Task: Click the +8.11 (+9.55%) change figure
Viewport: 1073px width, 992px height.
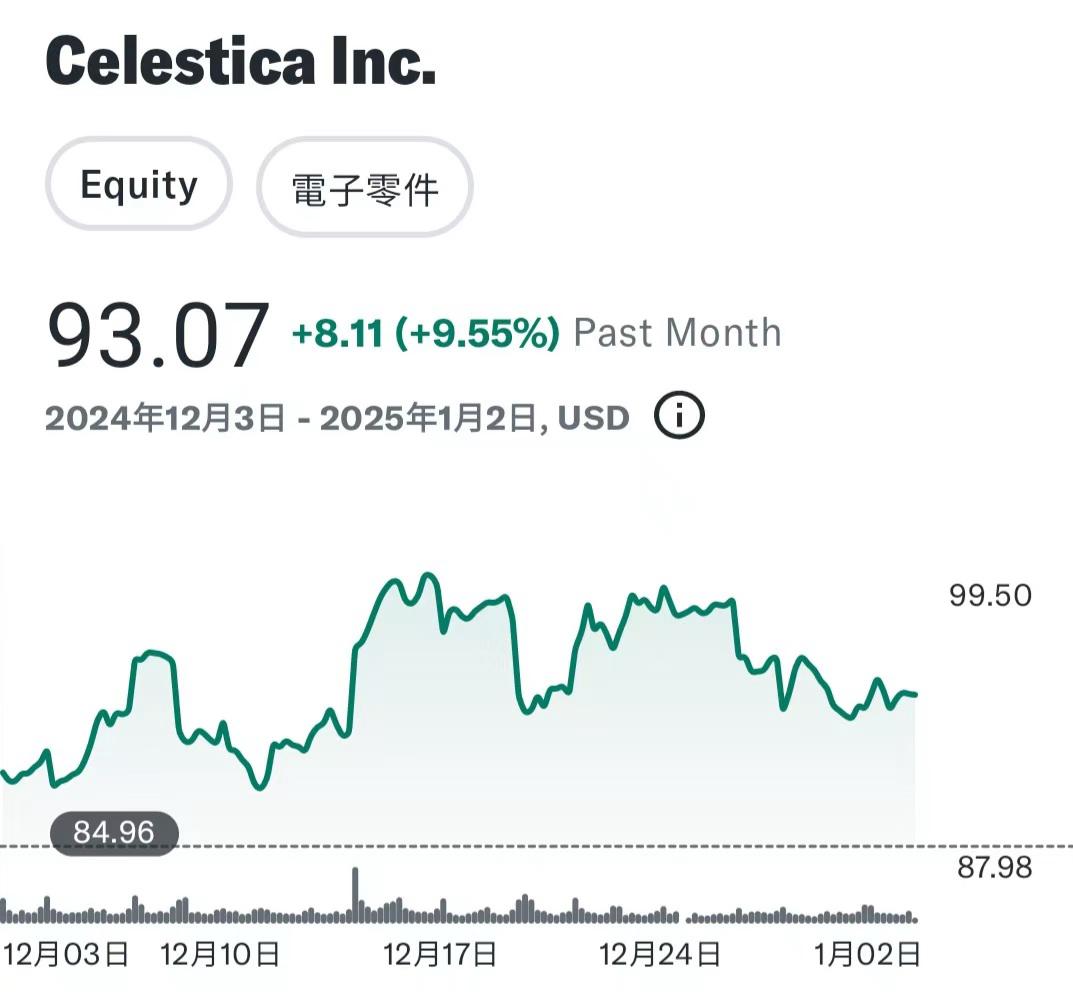Action: 425,333
